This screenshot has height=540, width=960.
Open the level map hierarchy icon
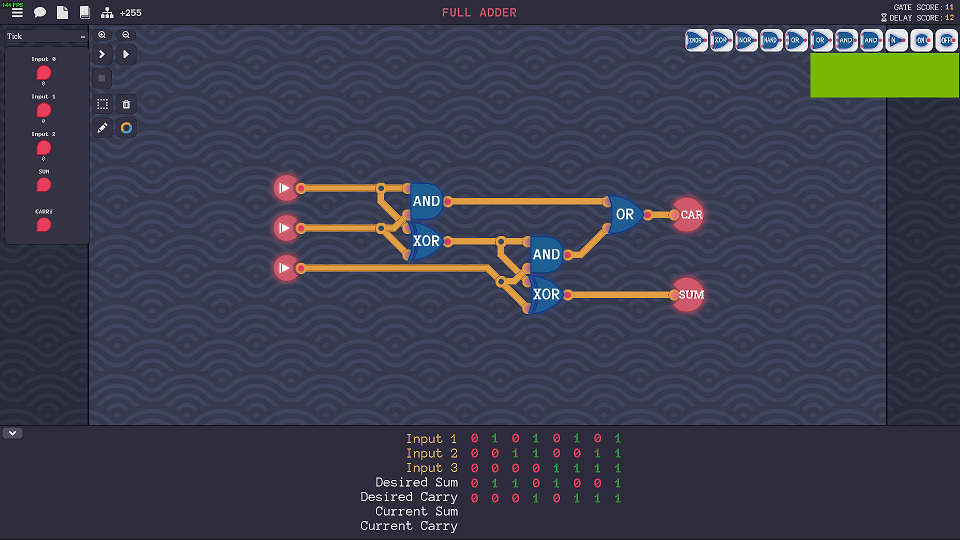107,13
